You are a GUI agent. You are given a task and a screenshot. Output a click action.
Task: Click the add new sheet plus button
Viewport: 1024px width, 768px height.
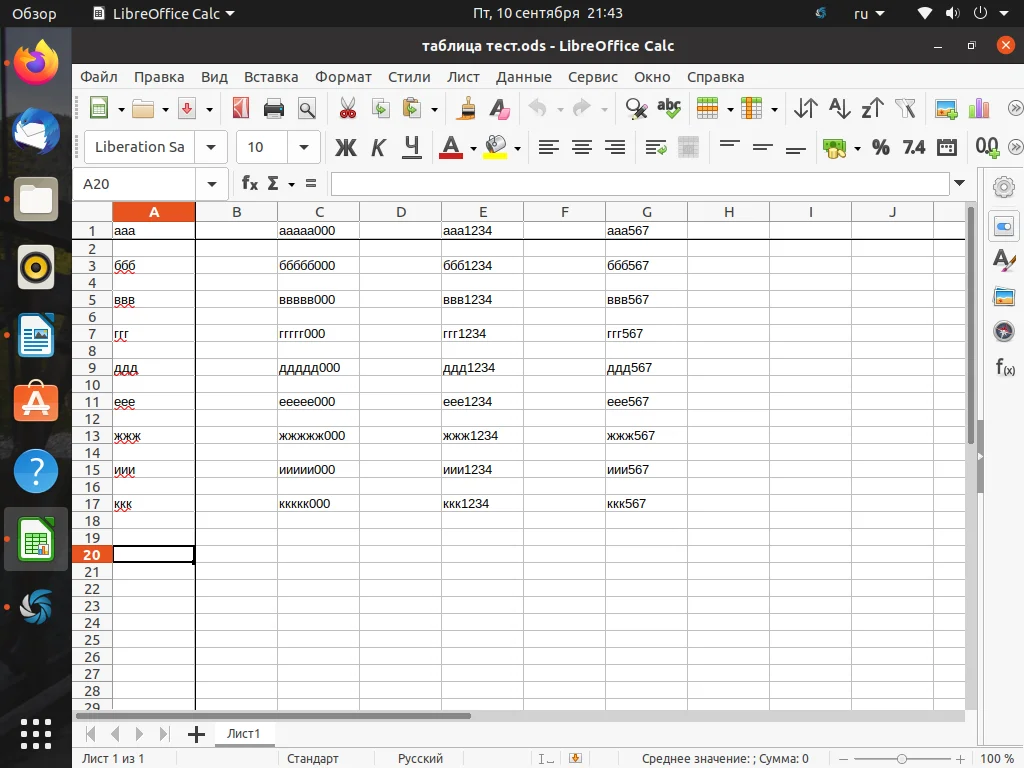(196, 734)
